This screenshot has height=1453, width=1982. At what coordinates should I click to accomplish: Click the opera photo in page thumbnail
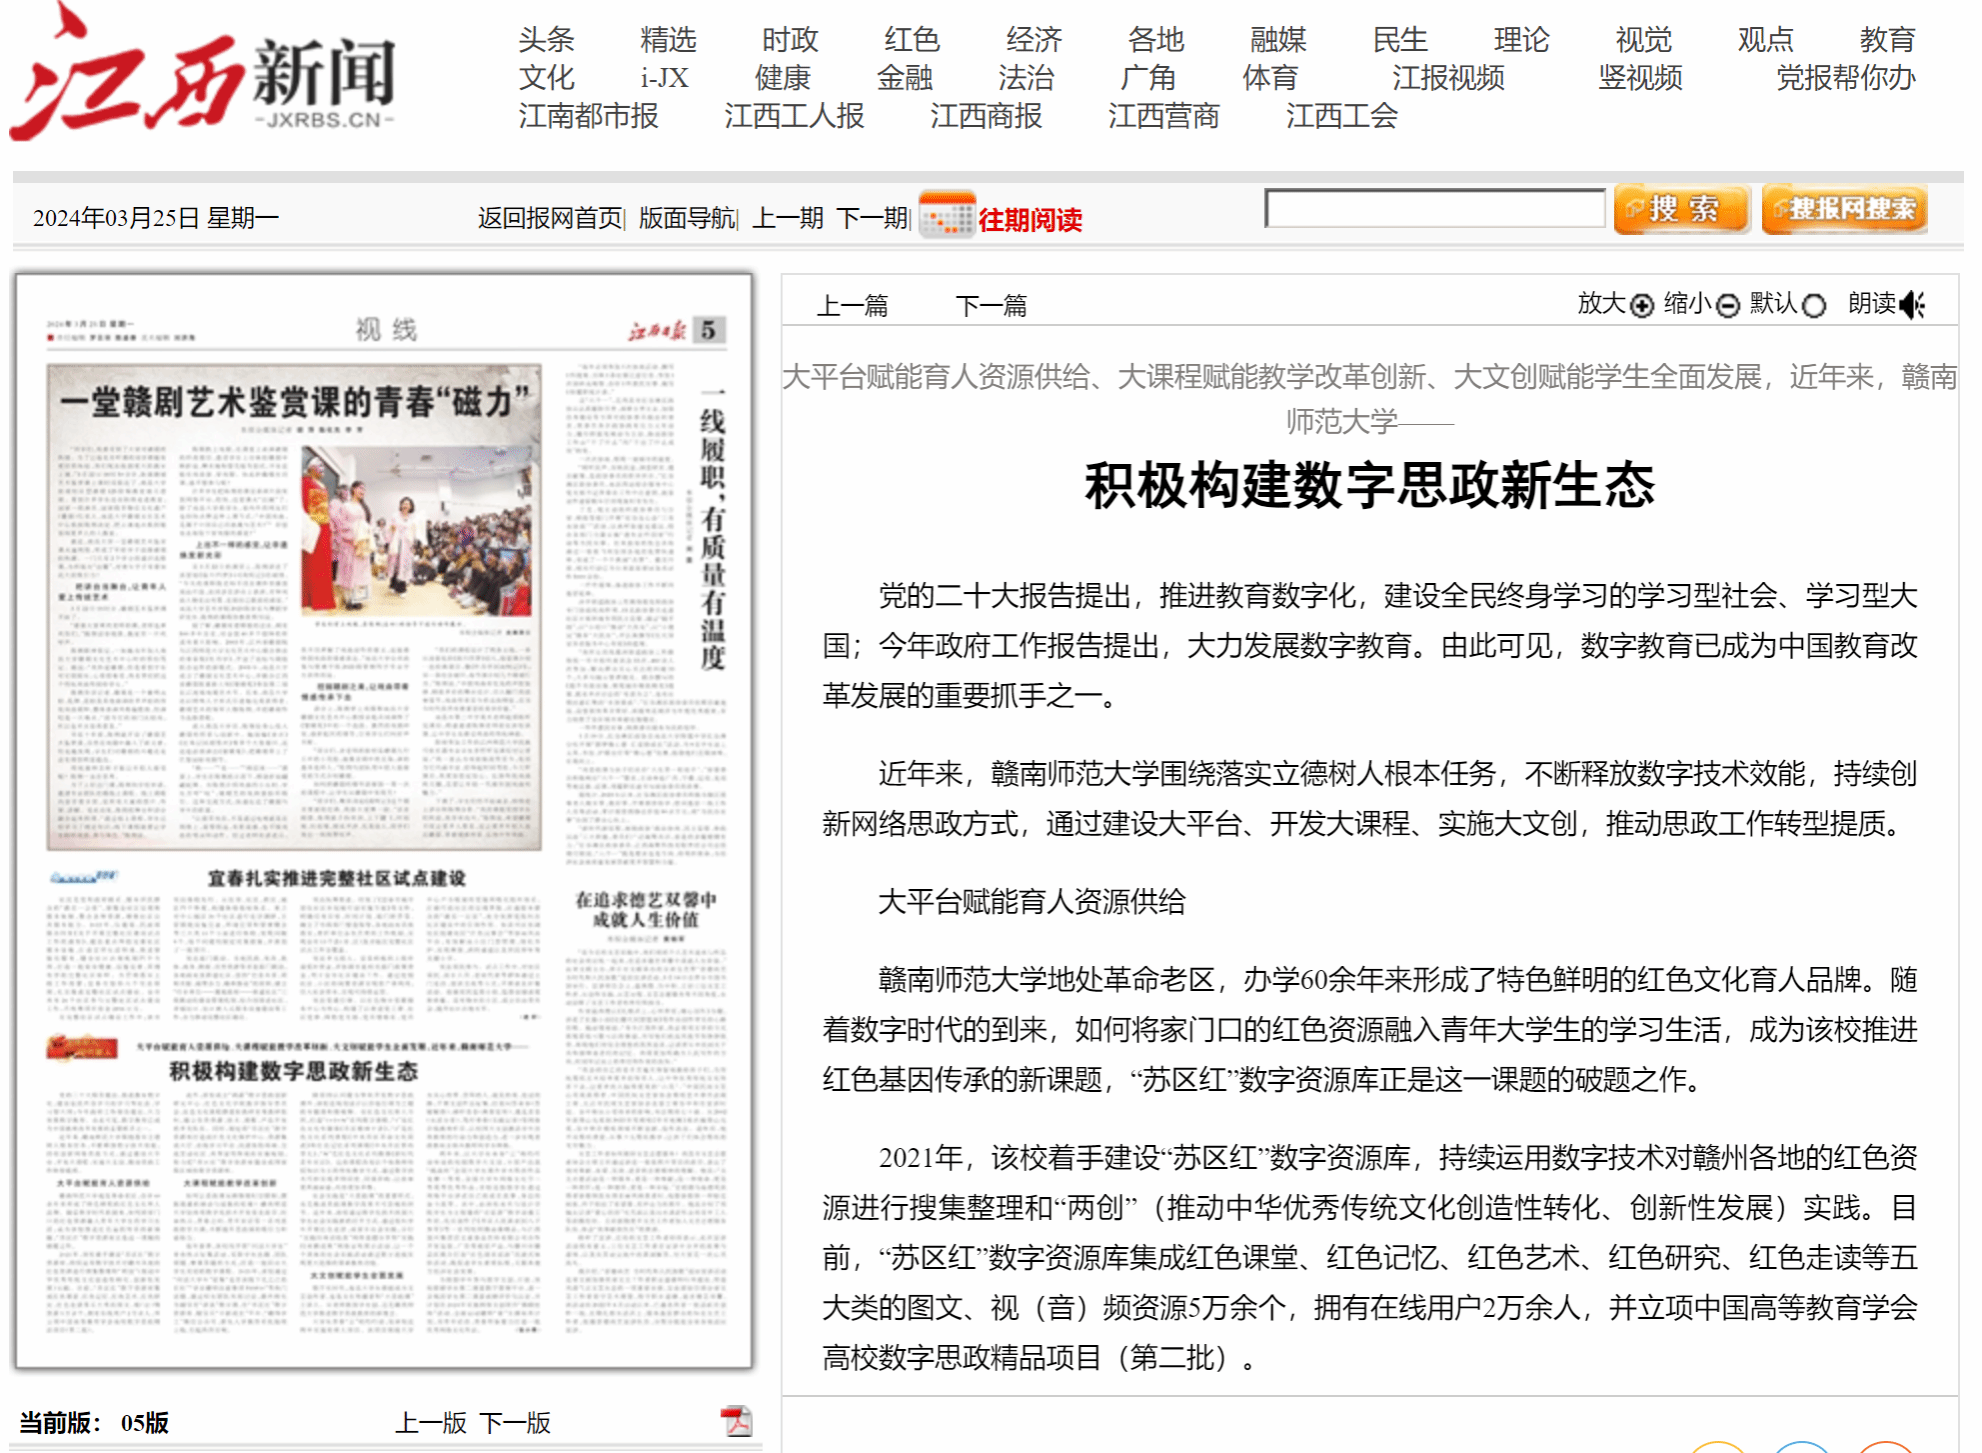click(416, 530)
